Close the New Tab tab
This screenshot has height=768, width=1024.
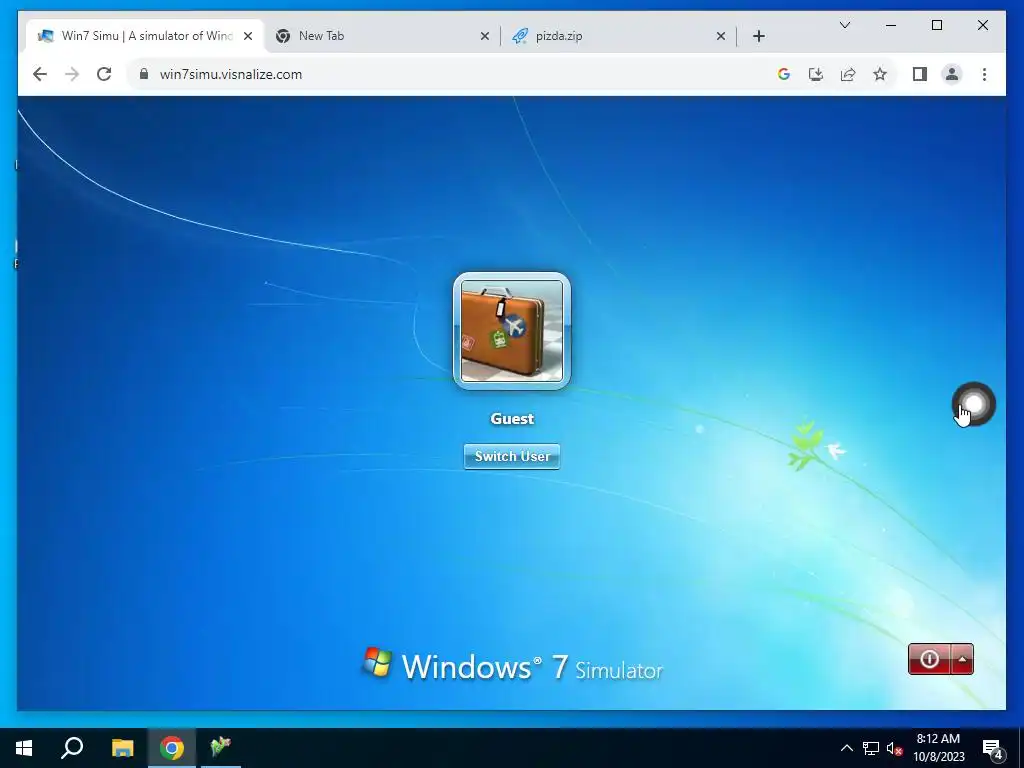point(485,36)
